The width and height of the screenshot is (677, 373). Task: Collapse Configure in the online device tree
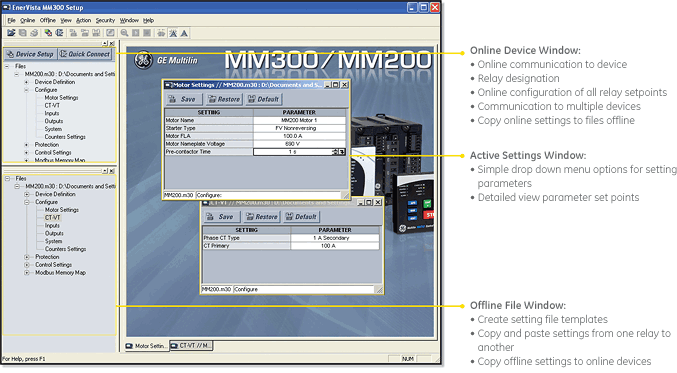(x=27, y=90)
